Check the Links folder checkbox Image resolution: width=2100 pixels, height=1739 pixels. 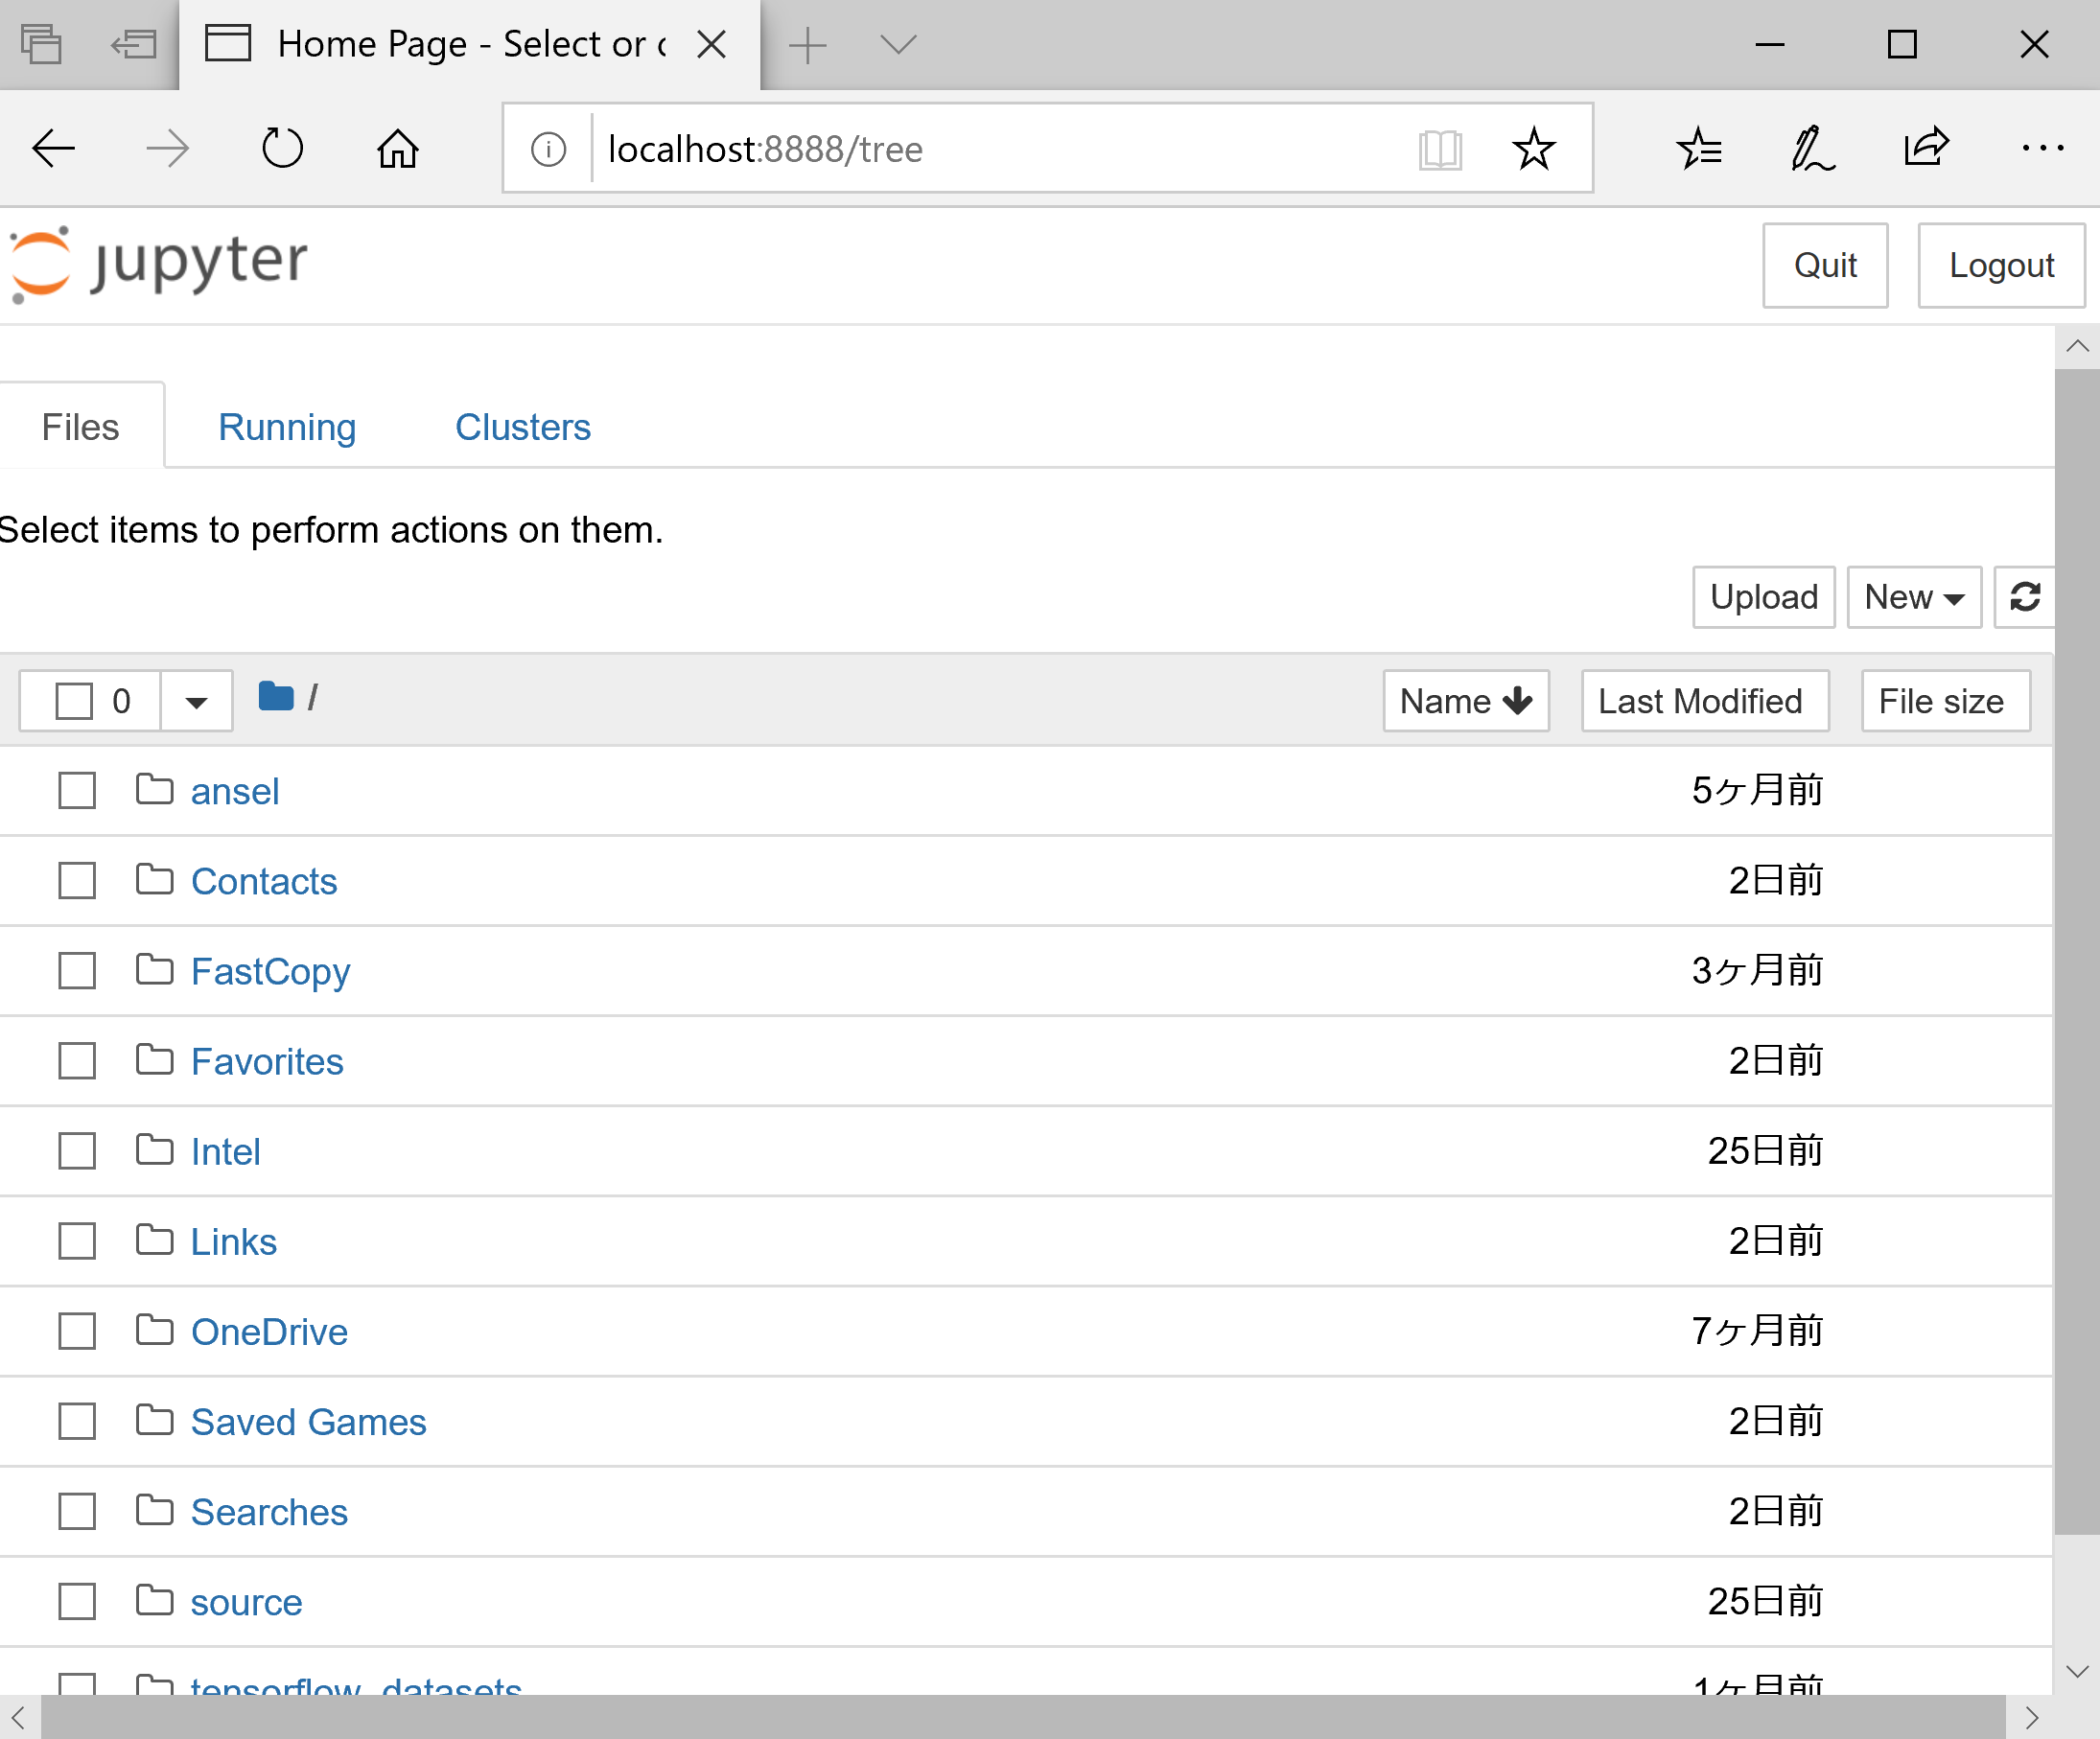click(x=77, y=1241)
